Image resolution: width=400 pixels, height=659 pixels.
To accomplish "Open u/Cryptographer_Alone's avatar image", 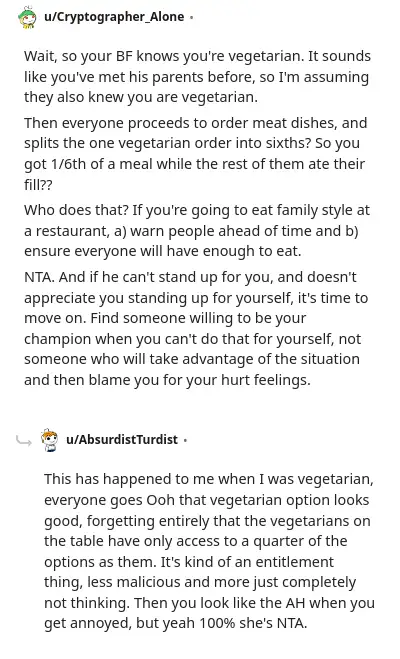I will [27, 17].
